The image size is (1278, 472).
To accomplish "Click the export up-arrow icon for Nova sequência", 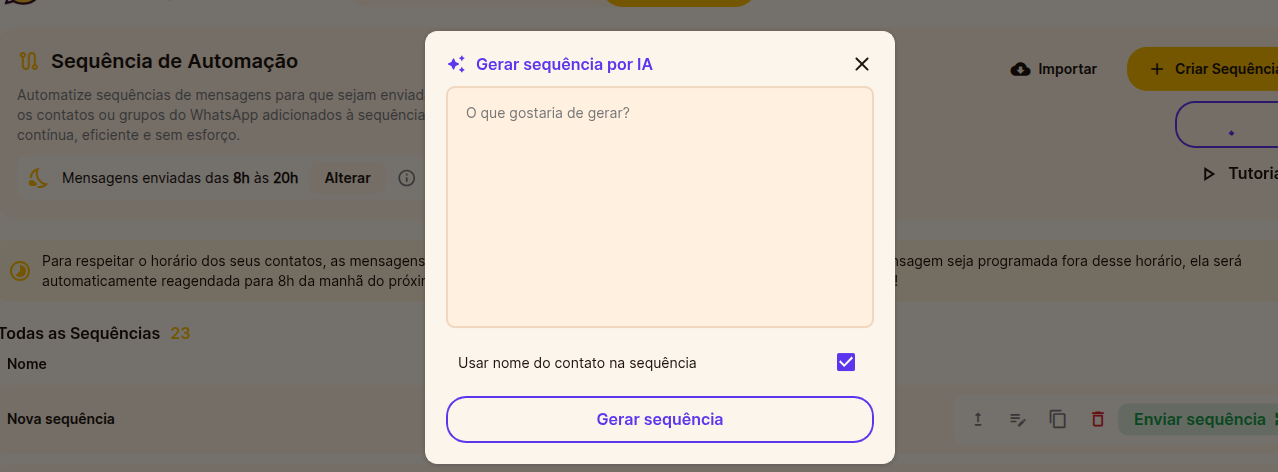I will (x=978, y=419).
